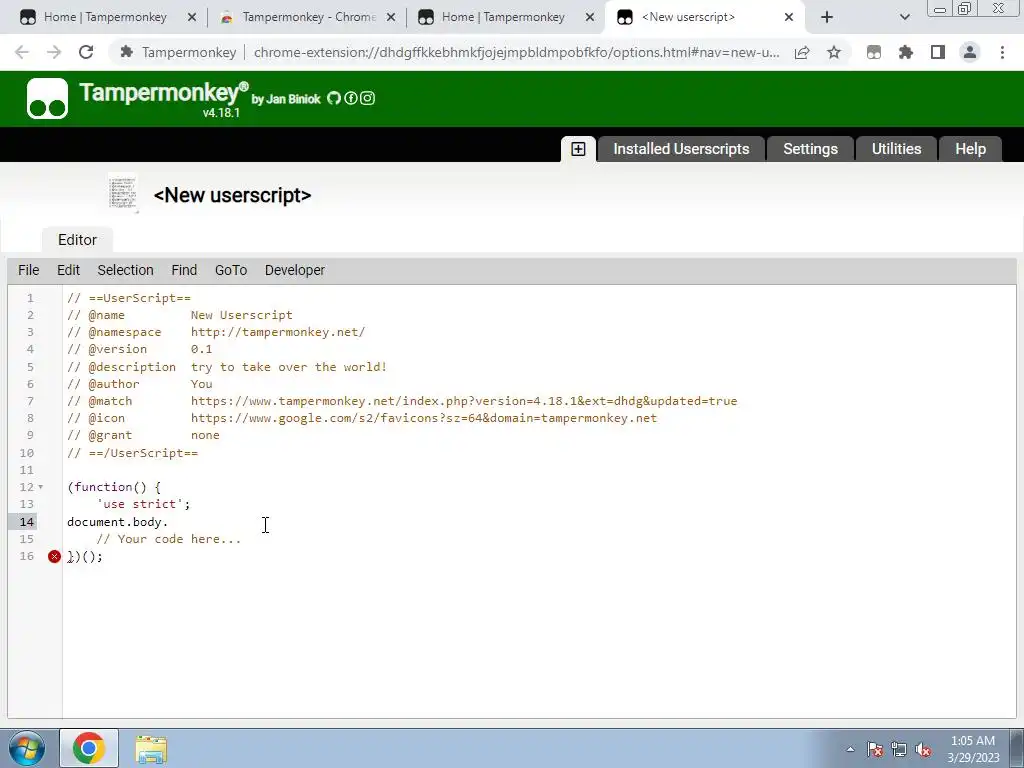The width and height of the screenshot is (1024, 768).
Task: Click the @description line in the editor
Action: (227, 367)
